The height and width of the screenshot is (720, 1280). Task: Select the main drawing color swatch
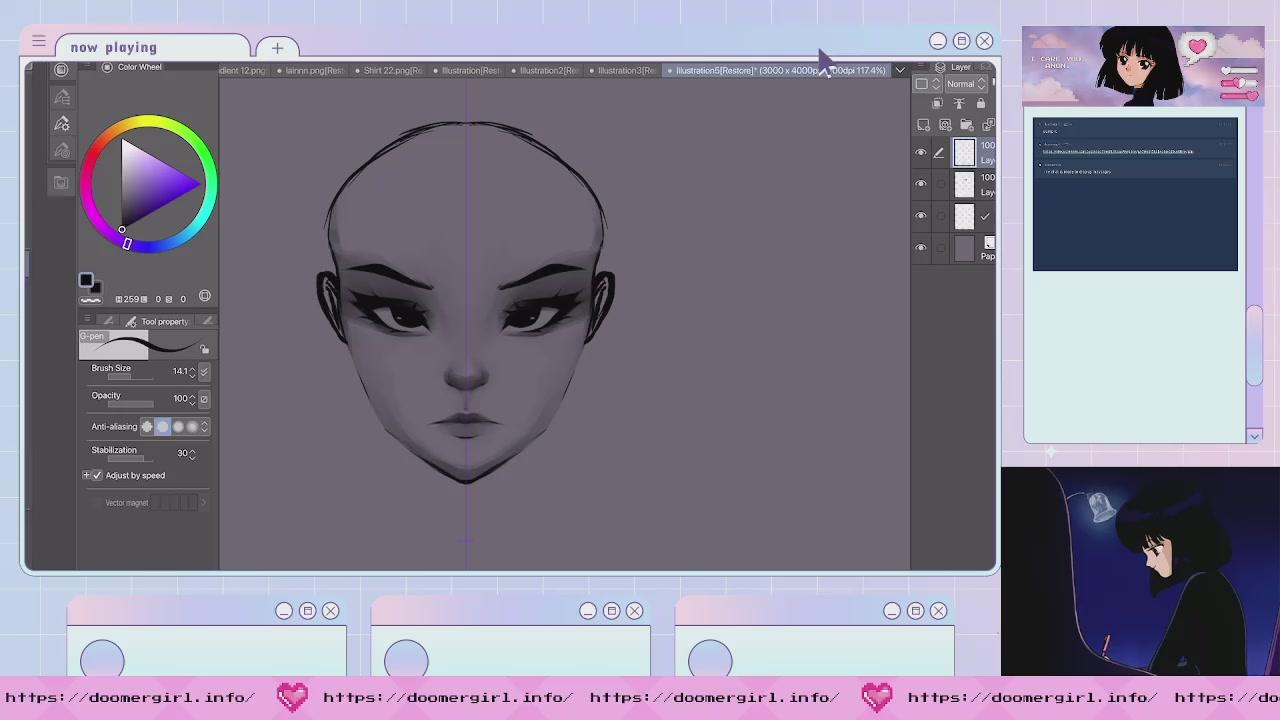(x=86, y=281)
